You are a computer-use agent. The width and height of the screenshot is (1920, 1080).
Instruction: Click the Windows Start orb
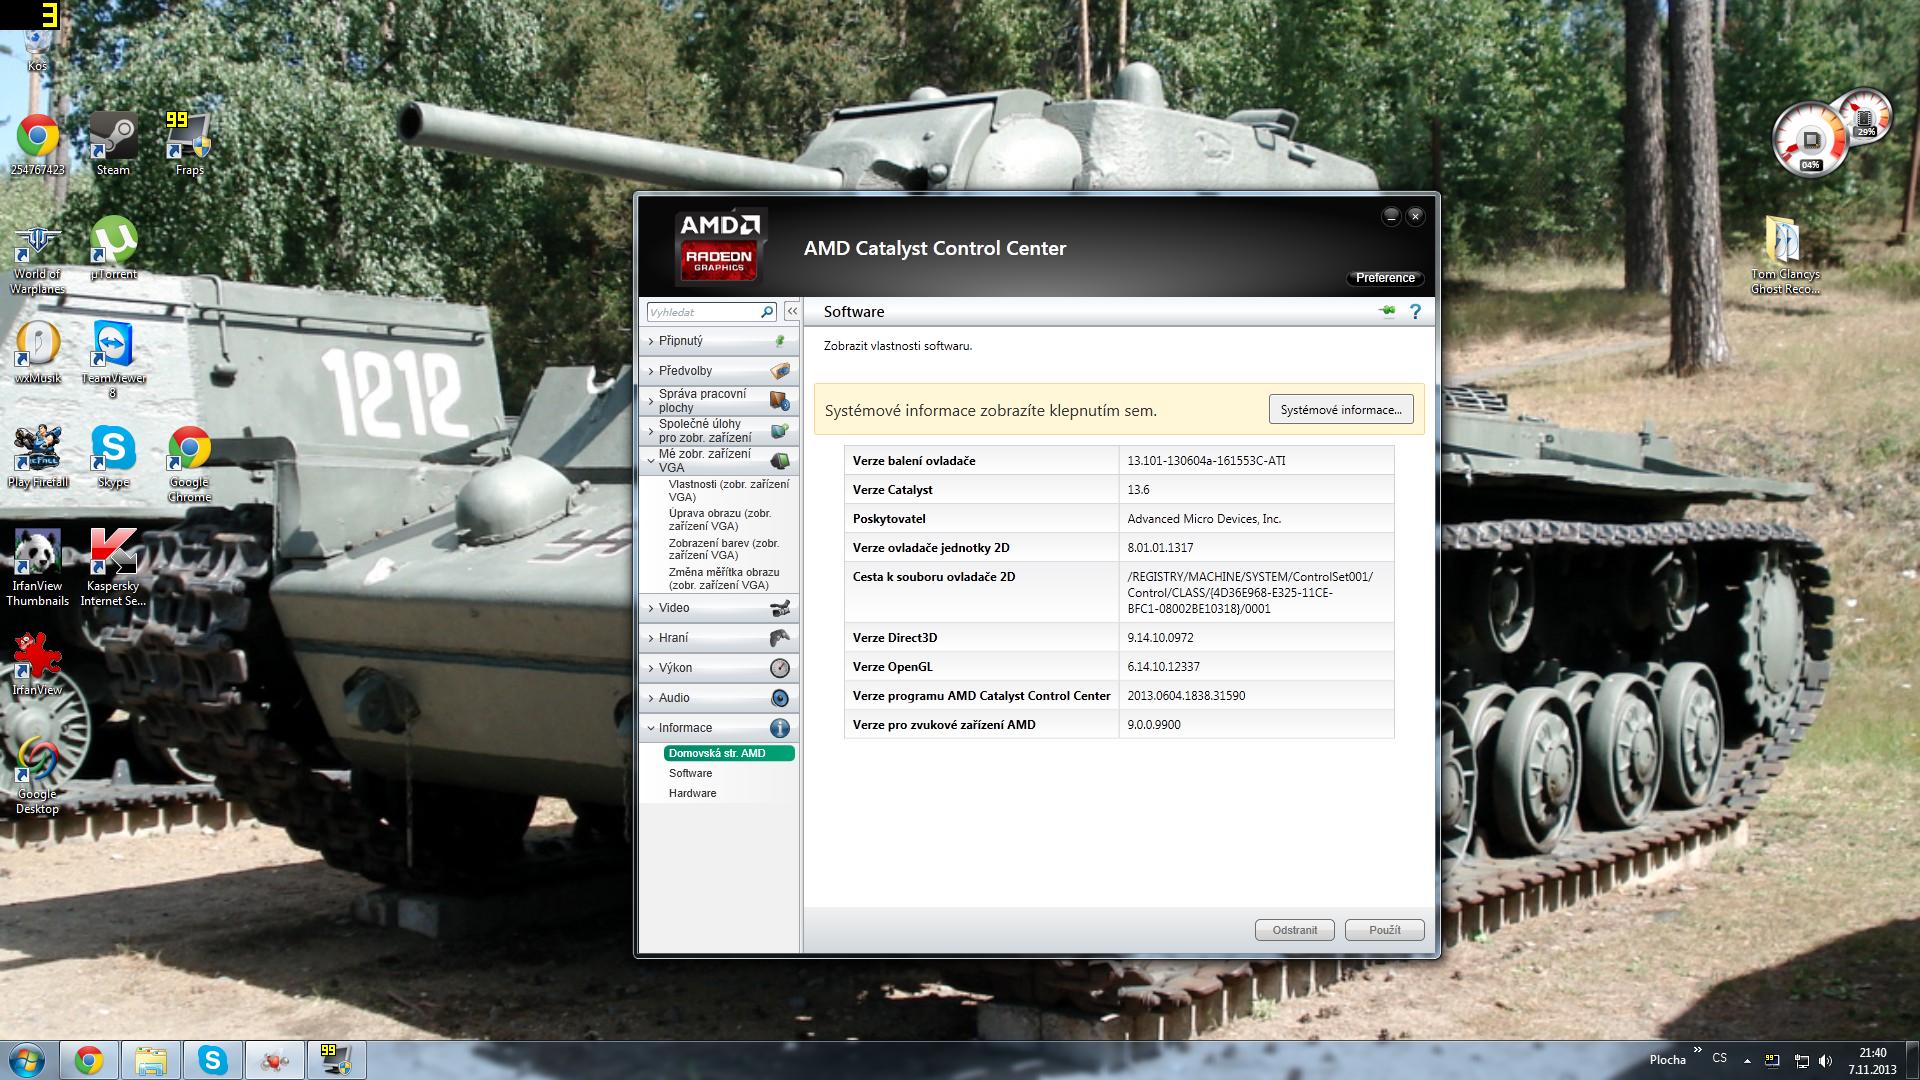pos(26,1060)
